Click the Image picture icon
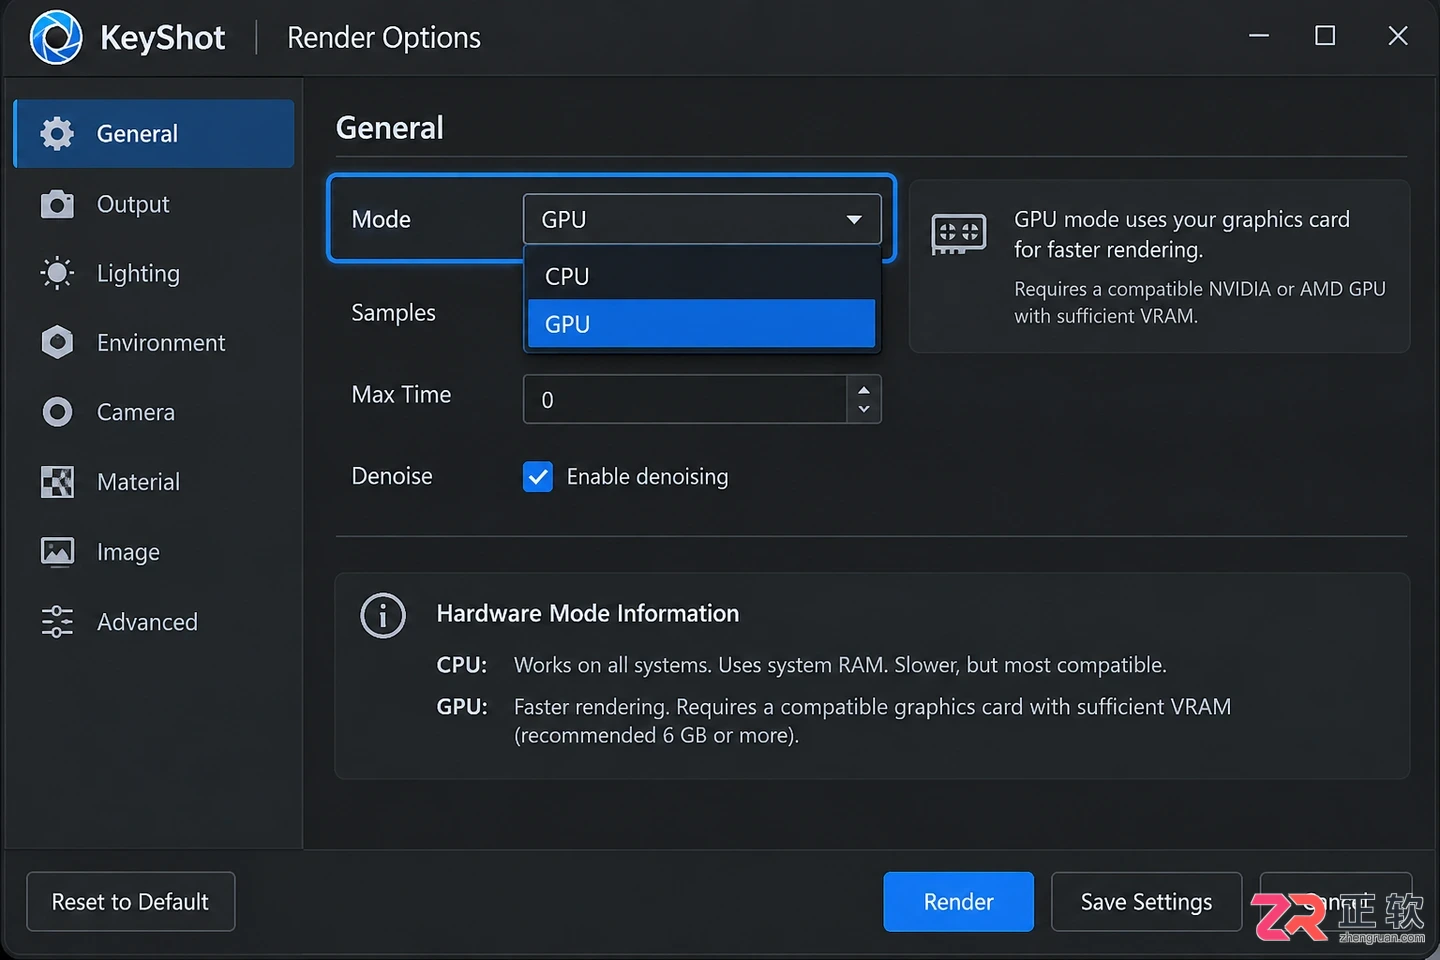1440x960 pixels. tap(57, 551)
